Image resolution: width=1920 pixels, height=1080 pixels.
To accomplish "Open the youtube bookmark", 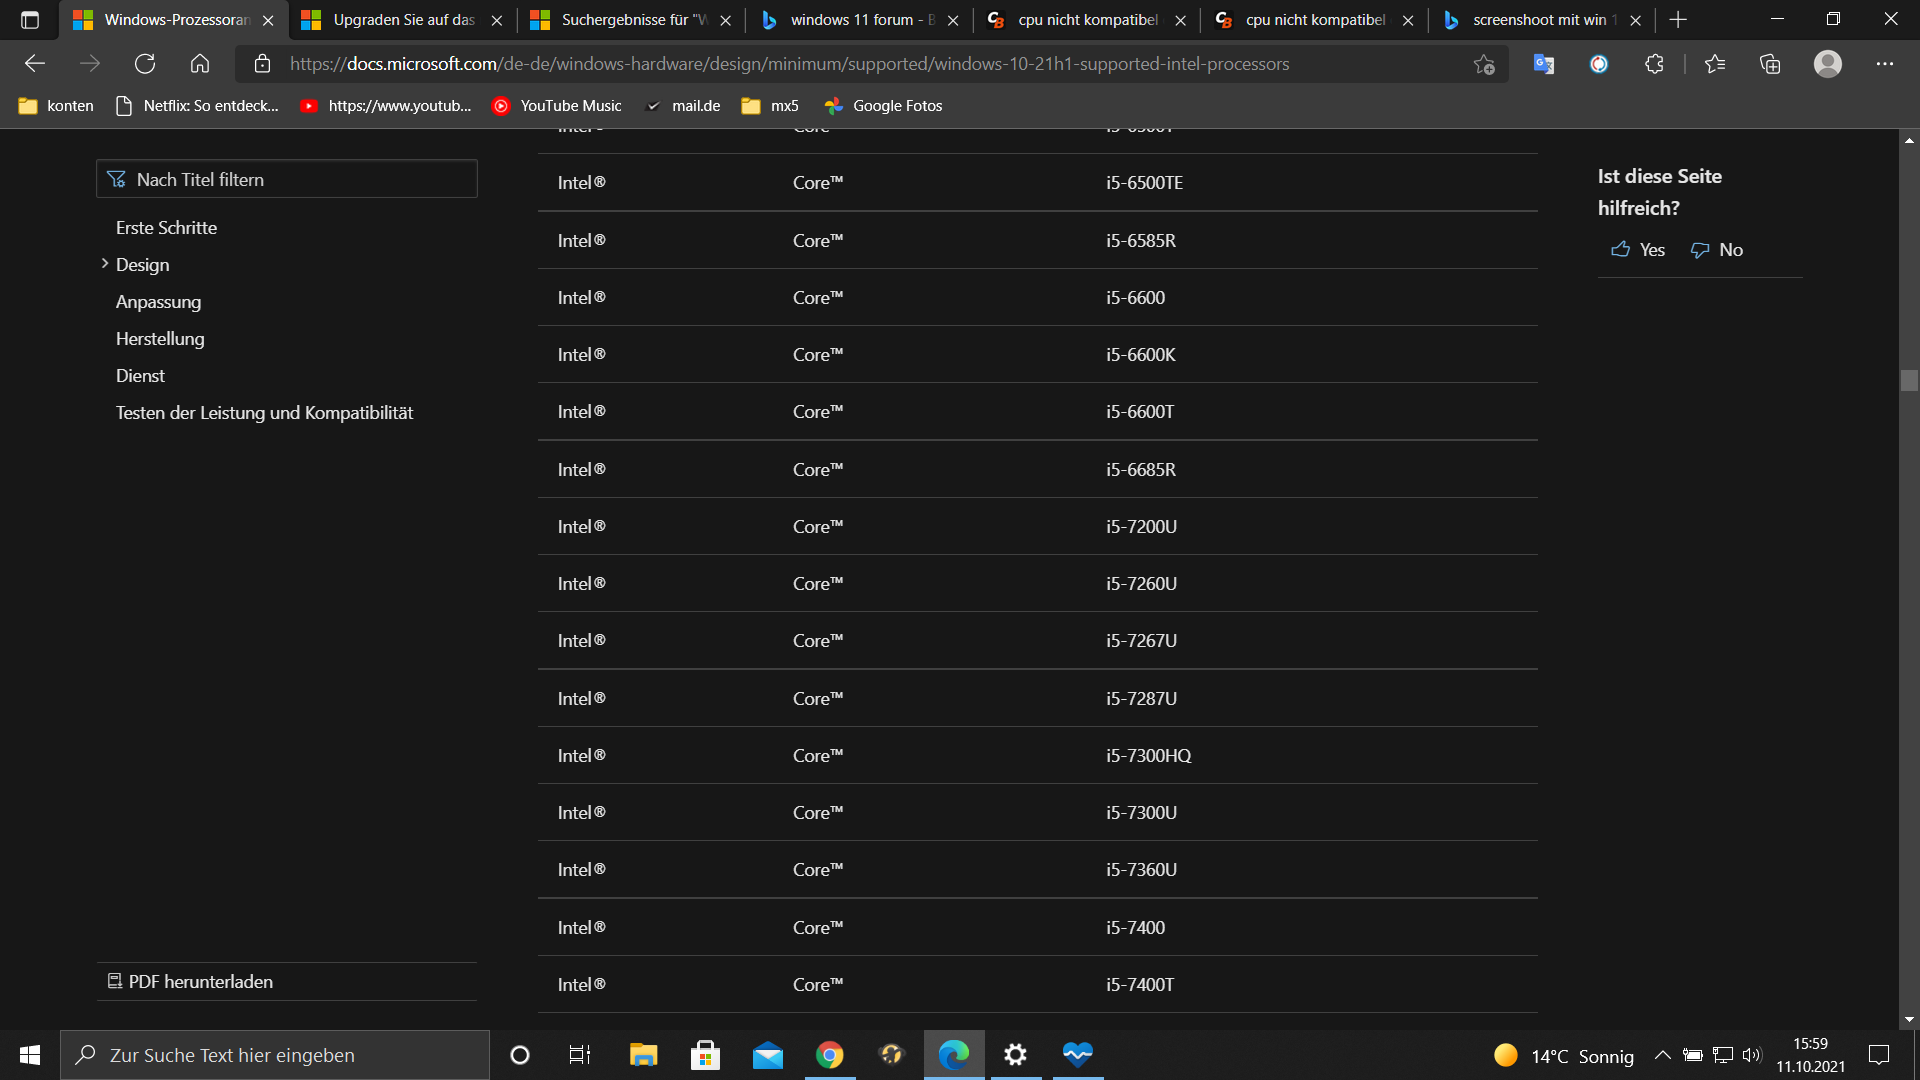I will click(x=386, y=106).
